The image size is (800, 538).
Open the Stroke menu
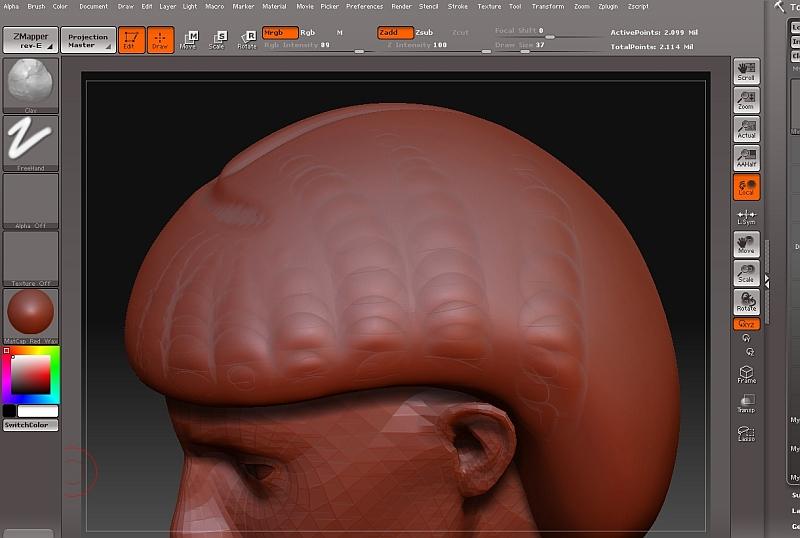click(458, 6)
